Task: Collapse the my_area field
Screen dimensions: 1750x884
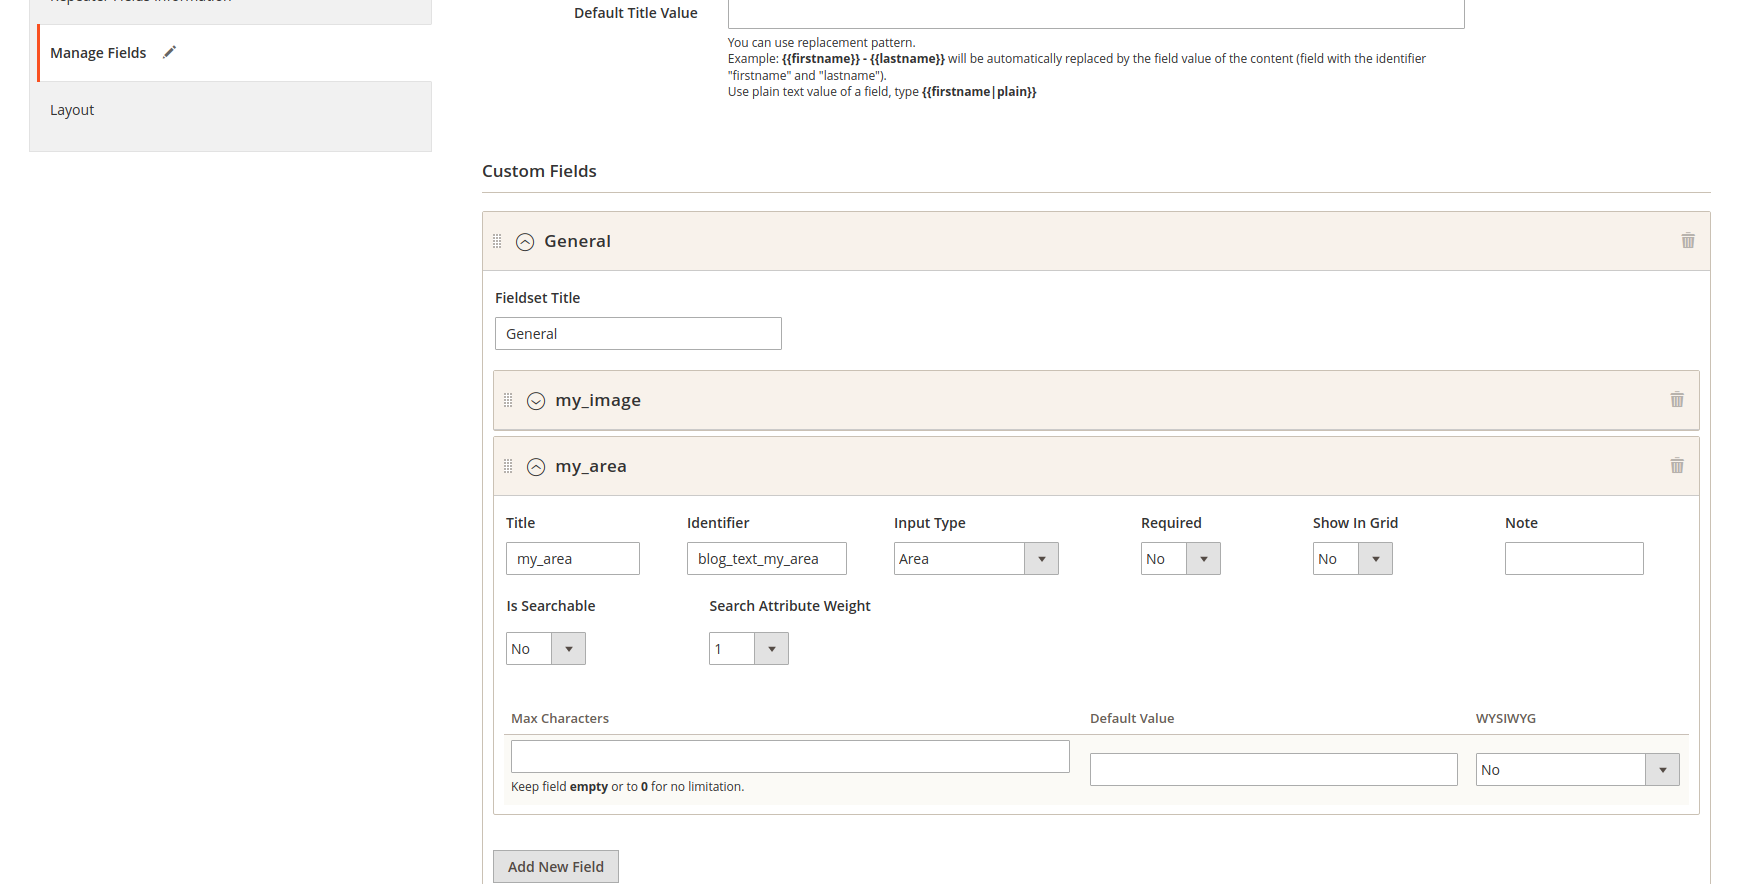Action: point(536,467)
